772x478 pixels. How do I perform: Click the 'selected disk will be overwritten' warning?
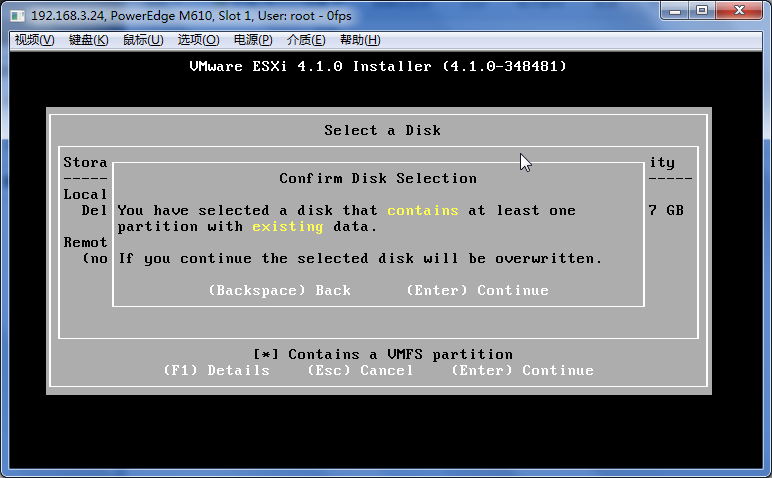360,258
